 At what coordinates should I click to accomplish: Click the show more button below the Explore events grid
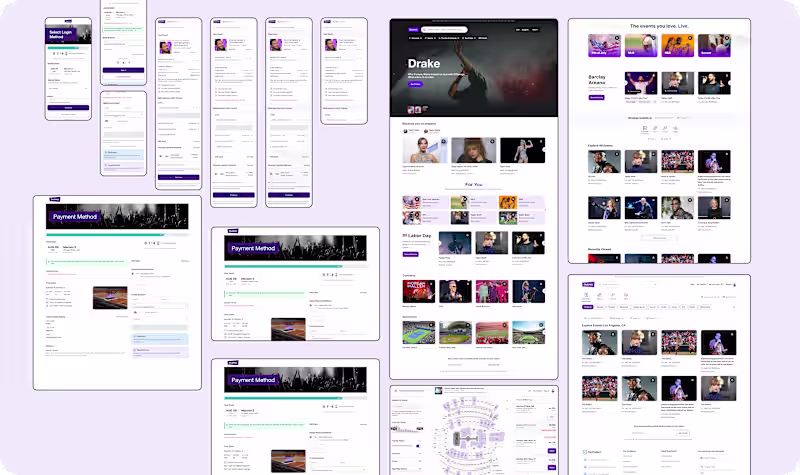coord(659,238)
